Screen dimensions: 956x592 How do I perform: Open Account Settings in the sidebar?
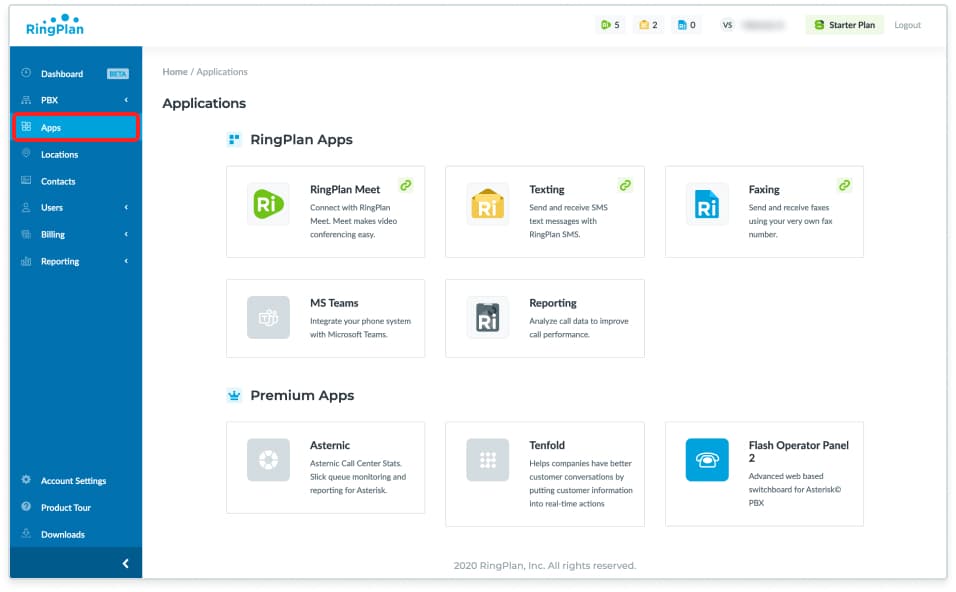tap(76, 480)
